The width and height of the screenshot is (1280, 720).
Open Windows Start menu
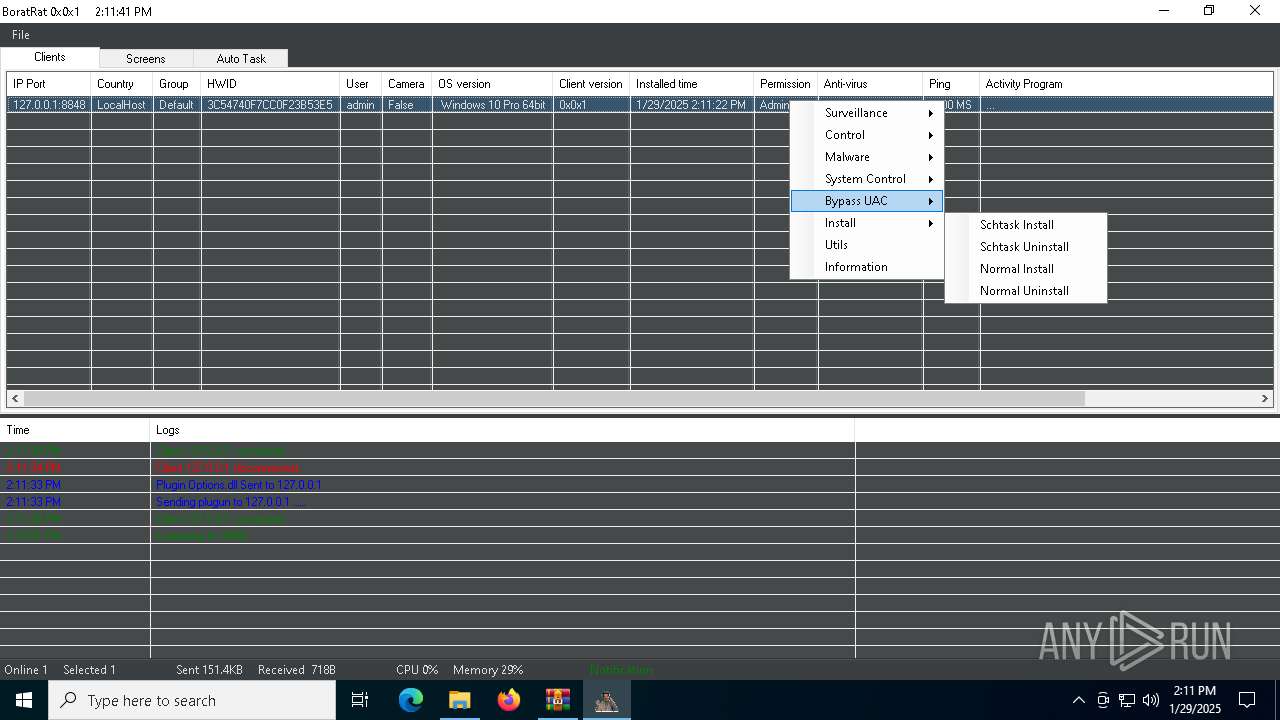(24, 700)
